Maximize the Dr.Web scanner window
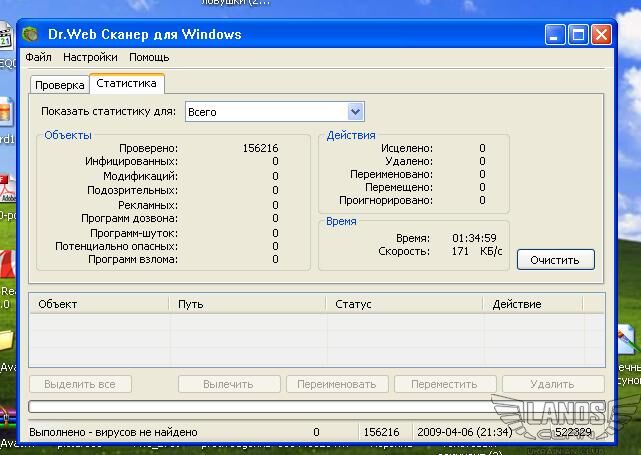This screenshot has width=641, height=455. 578,35
